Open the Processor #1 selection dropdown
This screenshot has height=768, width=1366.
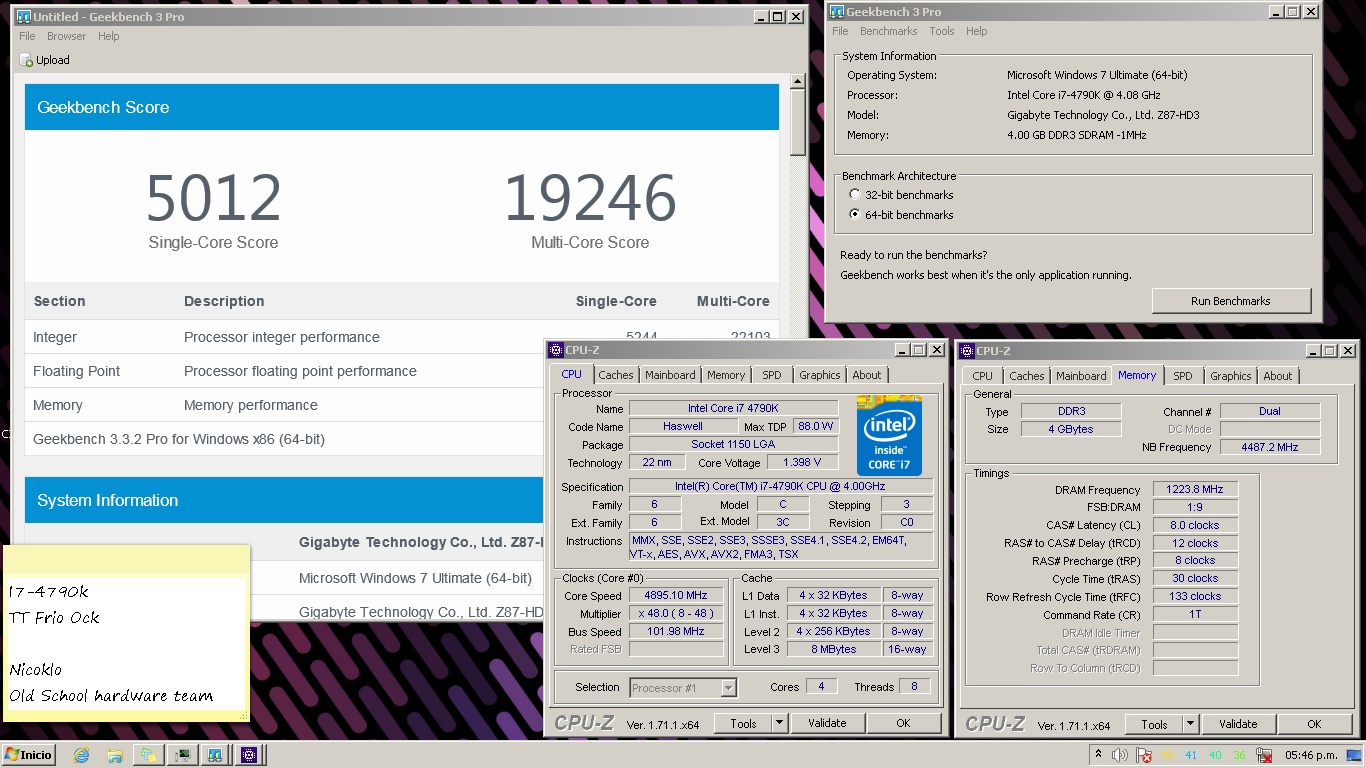coord(728,688)
